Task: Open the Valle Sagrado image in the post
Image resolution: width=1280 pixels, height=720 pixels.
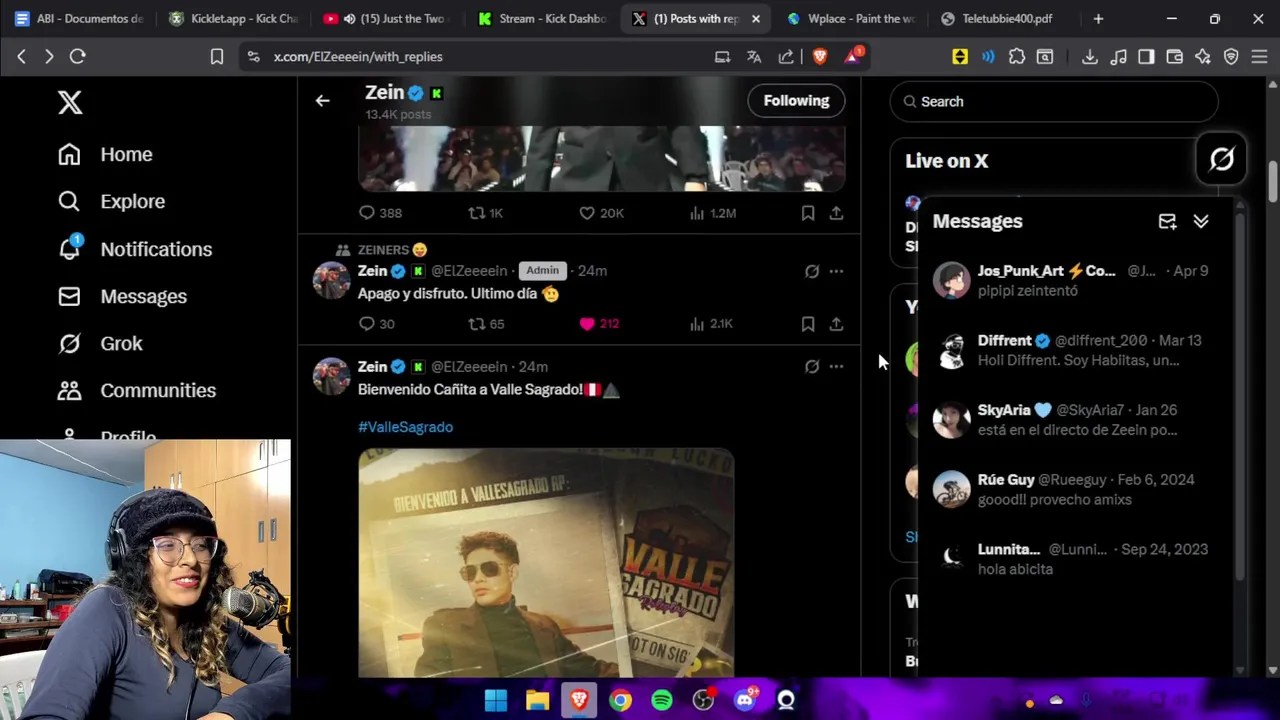Action: coord(546,563)
